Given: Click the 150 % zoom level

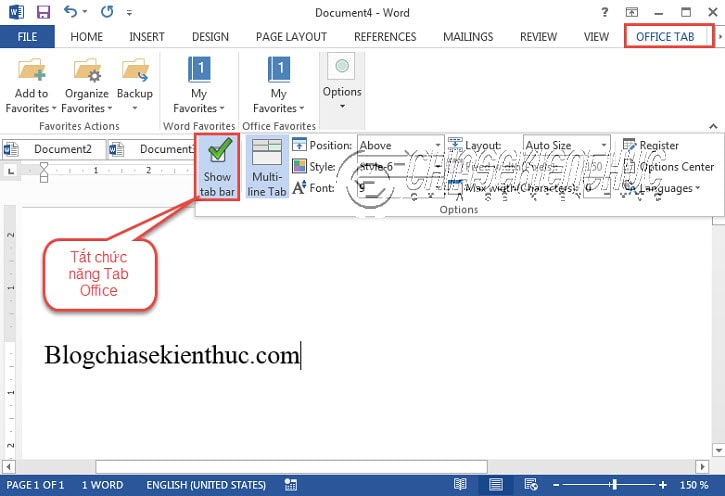Looking at the screenshot, I should [x=694, y=485].
